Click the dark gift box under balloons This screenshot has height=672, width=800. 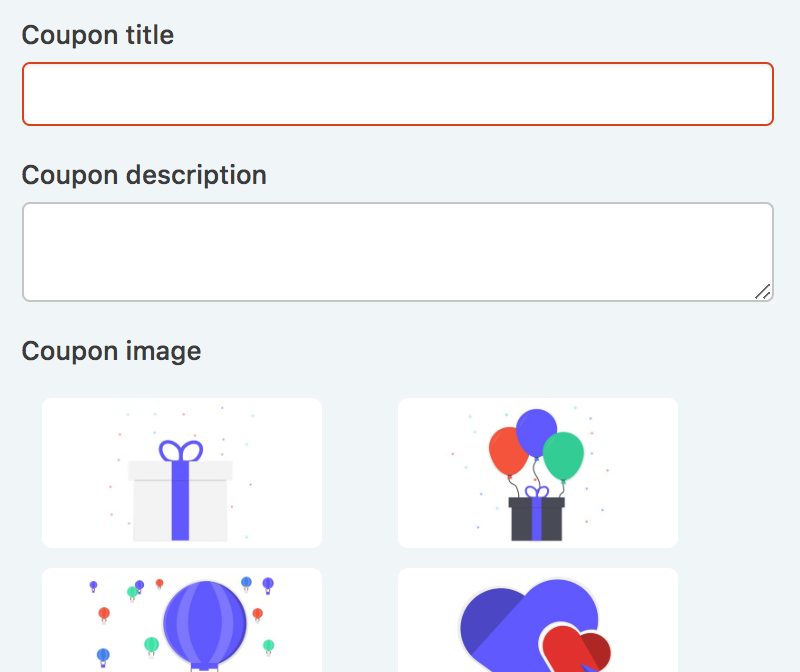point(537,519)
